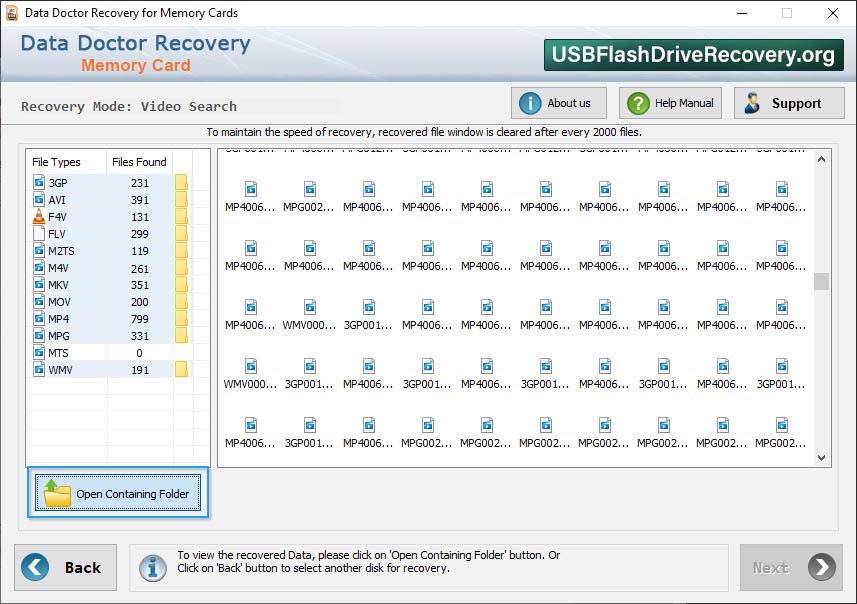Viewport: 857px width, 604px height.
Task: Select the MP4 file type icon
Action: click(39, 318)
